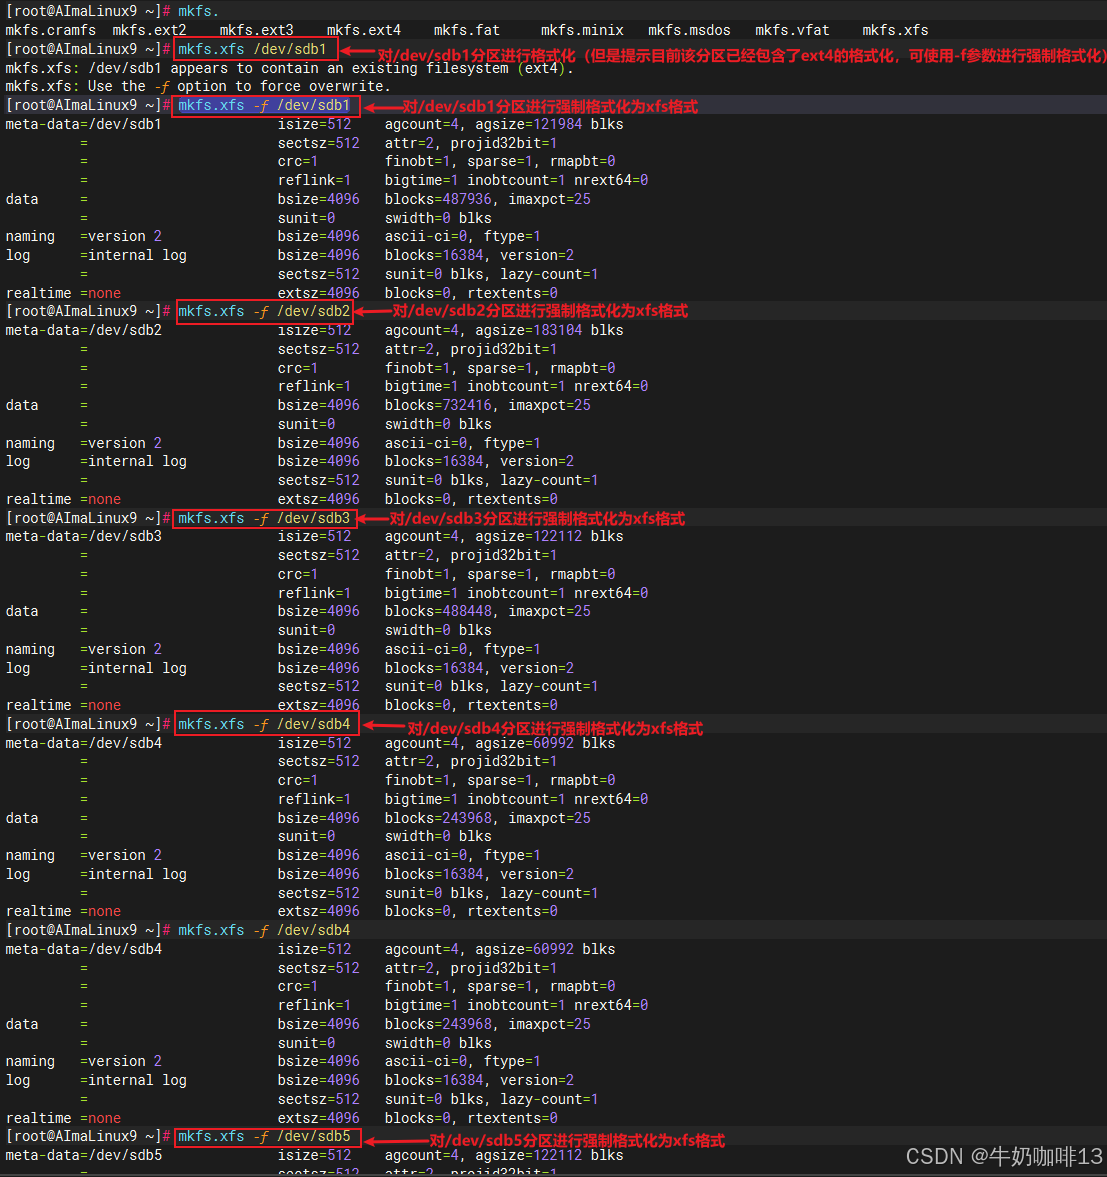Image resolution: width=1107 pixels, height=1177 pixels.
Task: Click the 'mkfs.xfs -f /dev/sdb1' command
Action: tap(264, 106)
